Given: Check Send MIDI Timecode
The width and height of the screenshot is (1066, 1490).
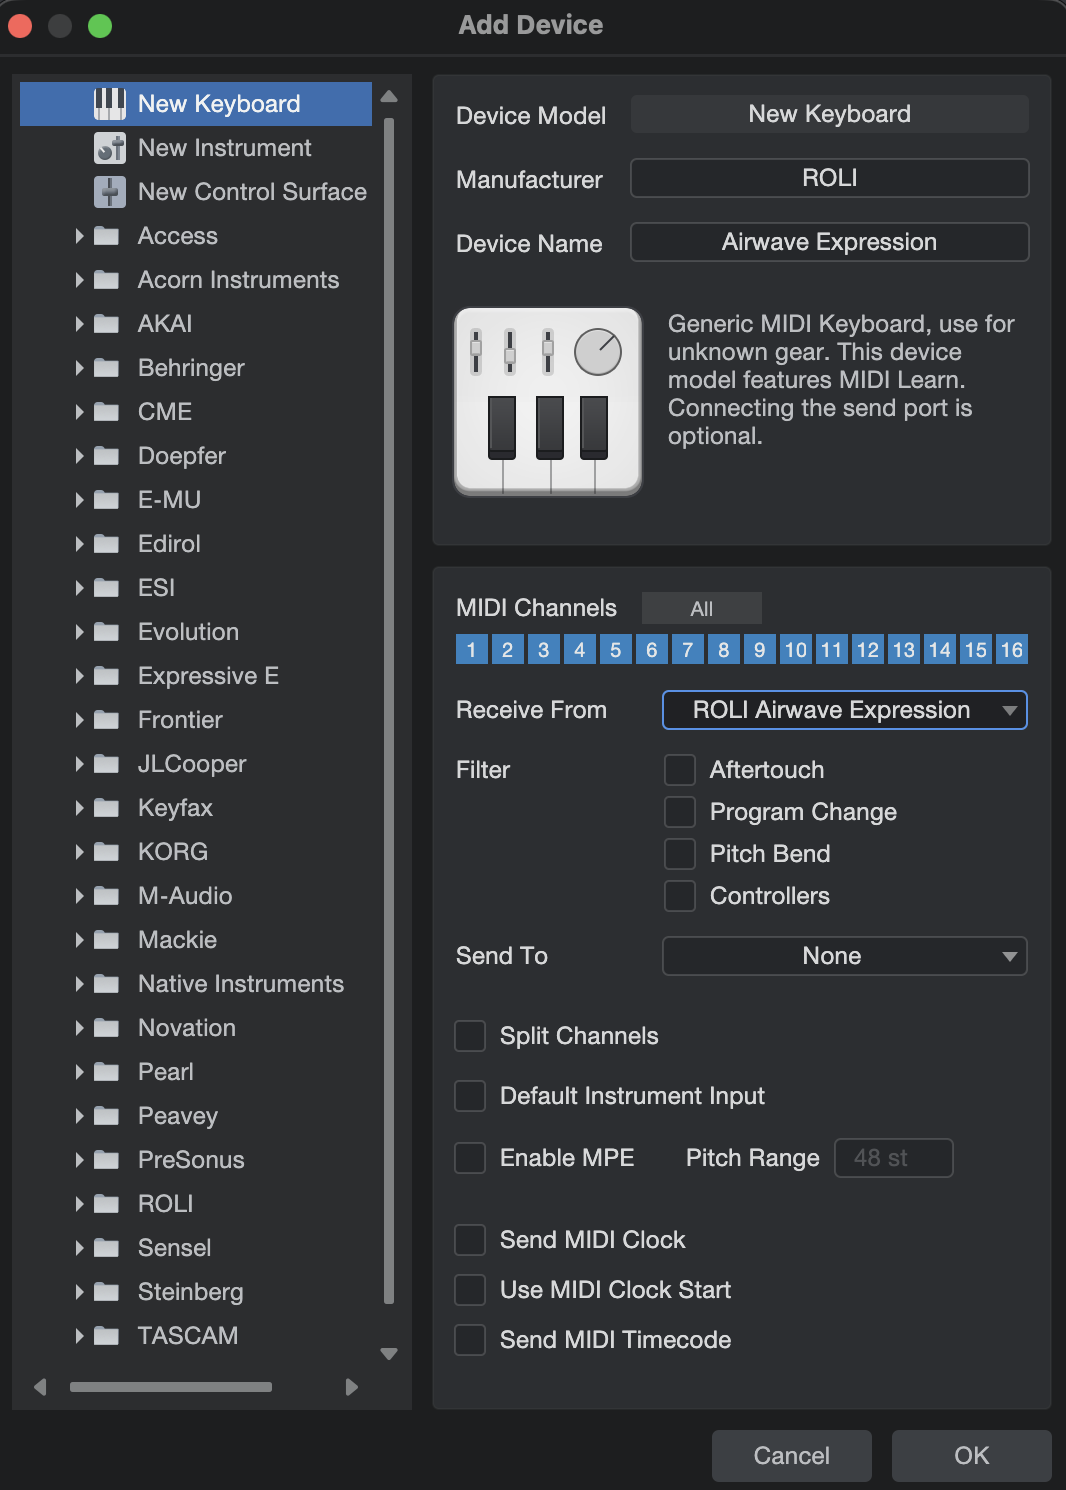Looking at the screenshot, I should tap(470, 1340).
